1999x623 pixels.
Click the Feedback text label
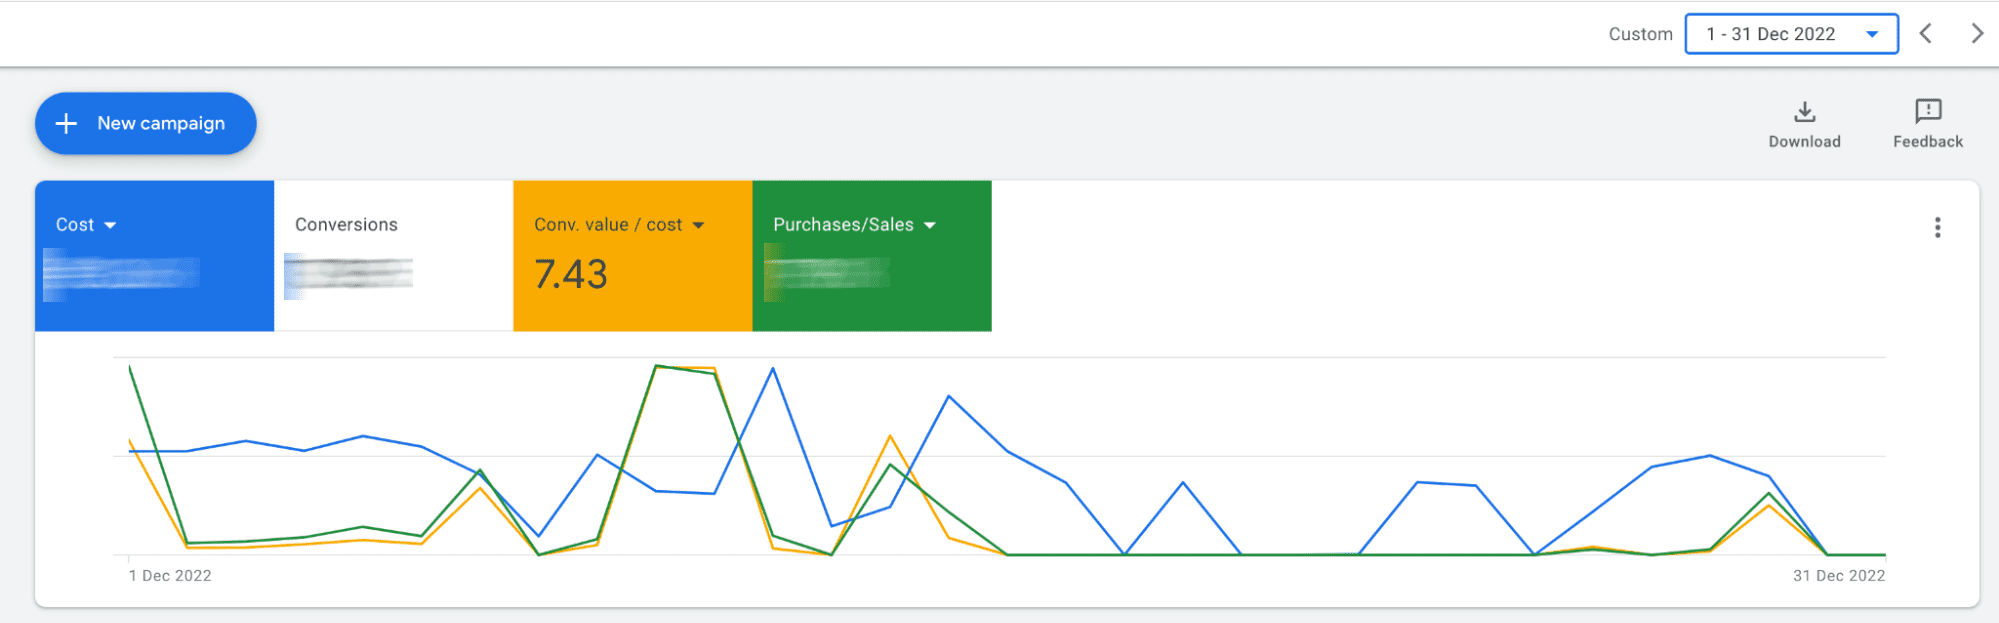pos(1927,142)
